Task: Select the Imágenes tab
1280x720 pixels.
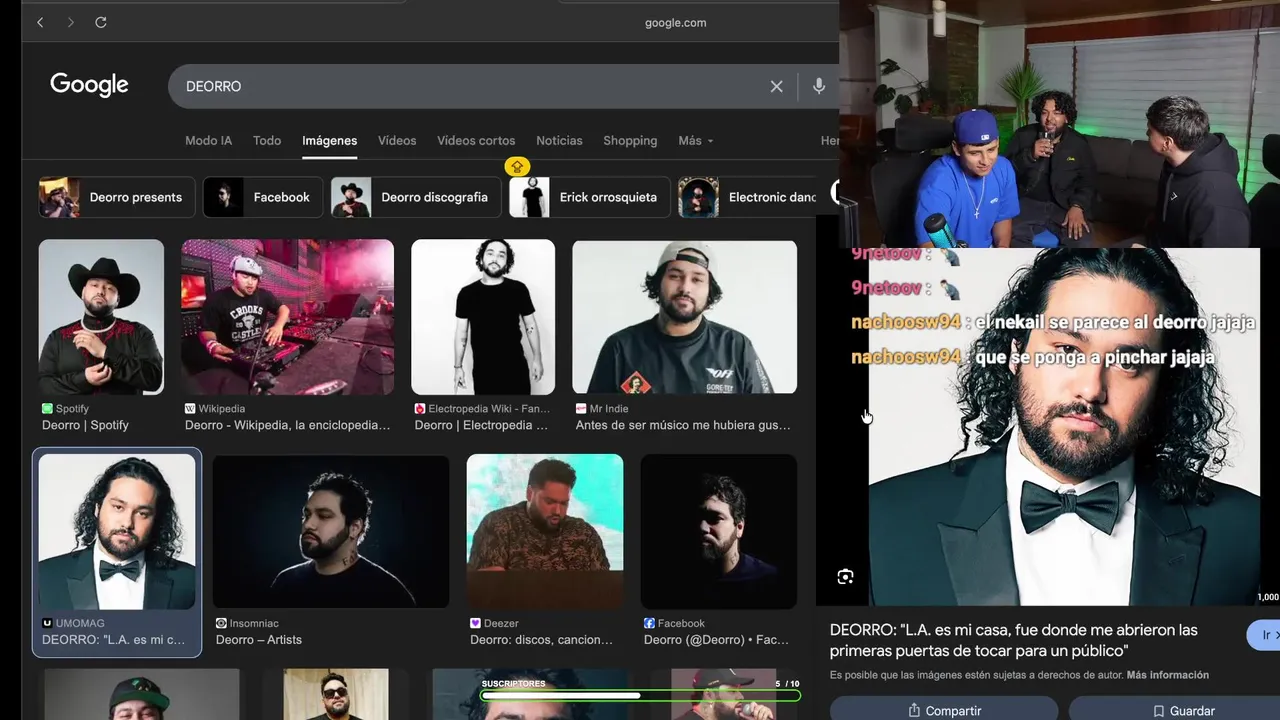Action: (x=330, y=141)
